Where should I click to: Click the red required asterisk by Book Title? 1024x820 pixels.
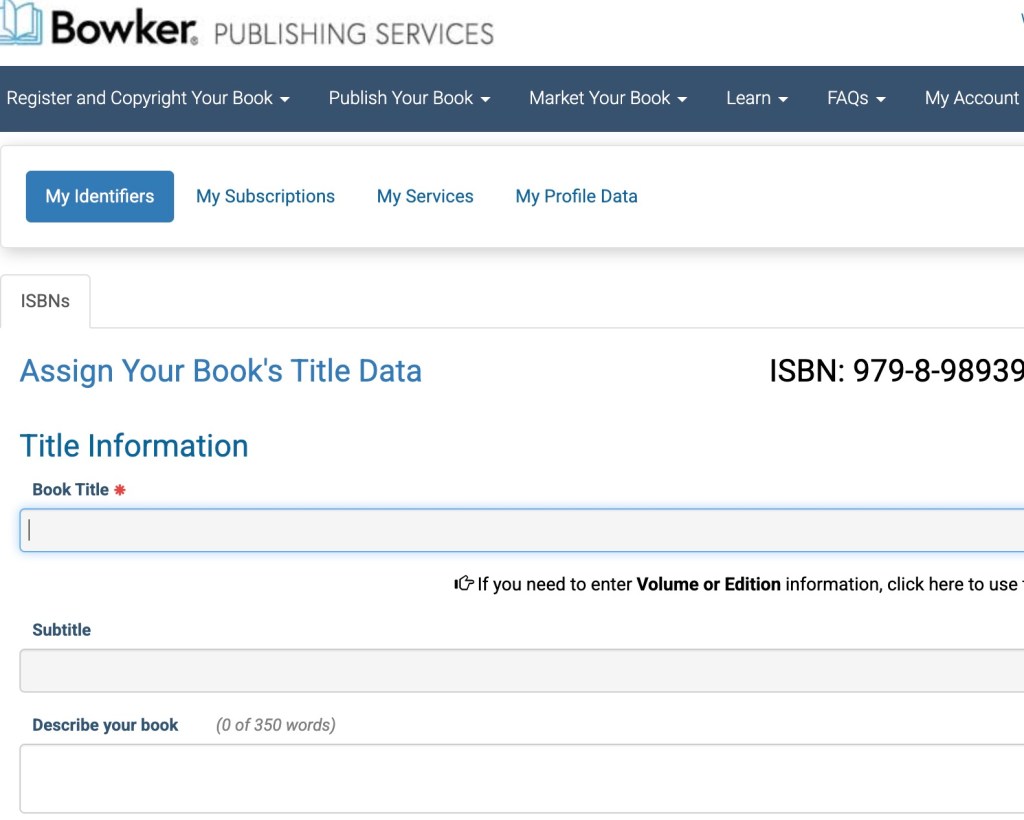pos(120,490)
